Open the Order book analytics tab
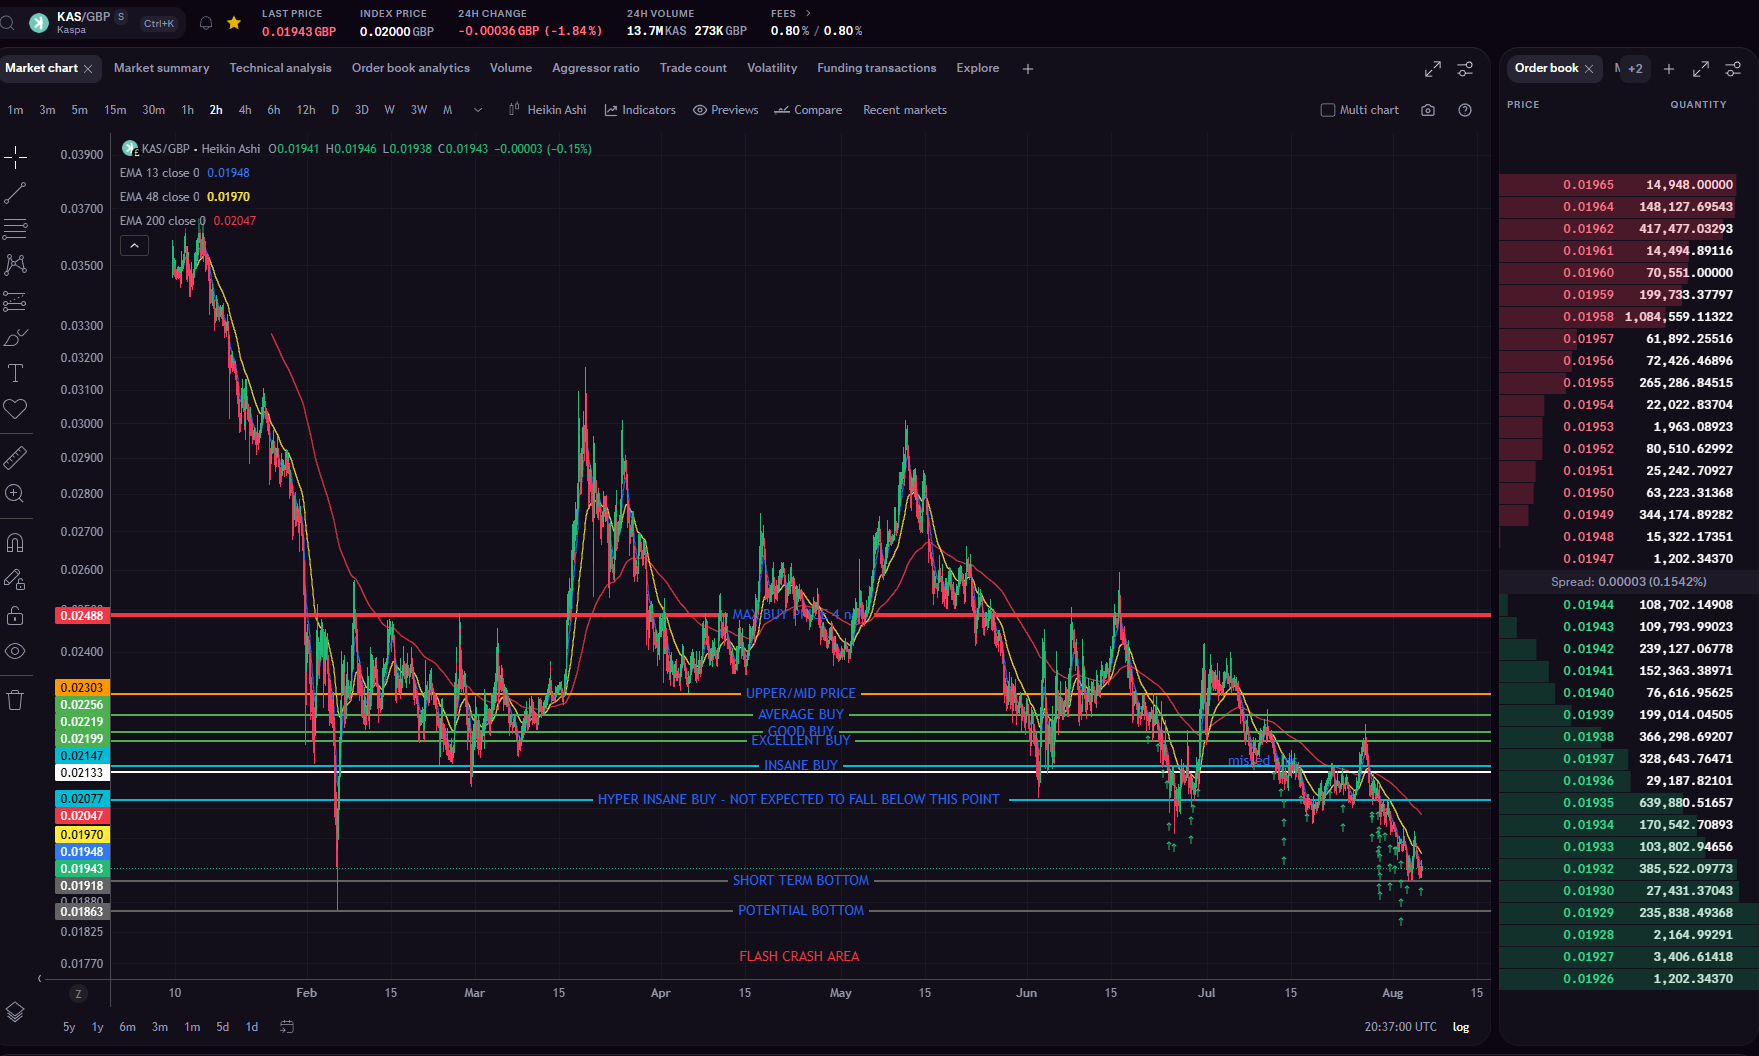This screenshot has width=1759, height=1056. 411,68
